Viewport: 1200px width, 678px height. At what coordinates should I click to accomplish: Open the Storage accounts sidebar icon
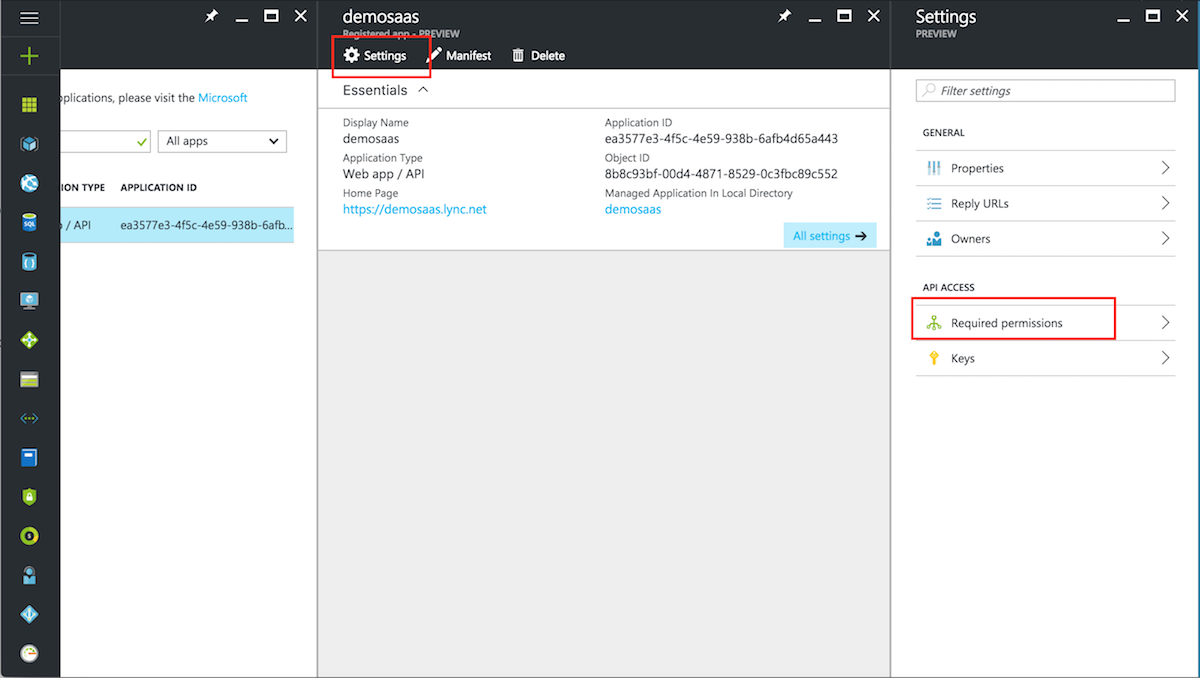29,379
